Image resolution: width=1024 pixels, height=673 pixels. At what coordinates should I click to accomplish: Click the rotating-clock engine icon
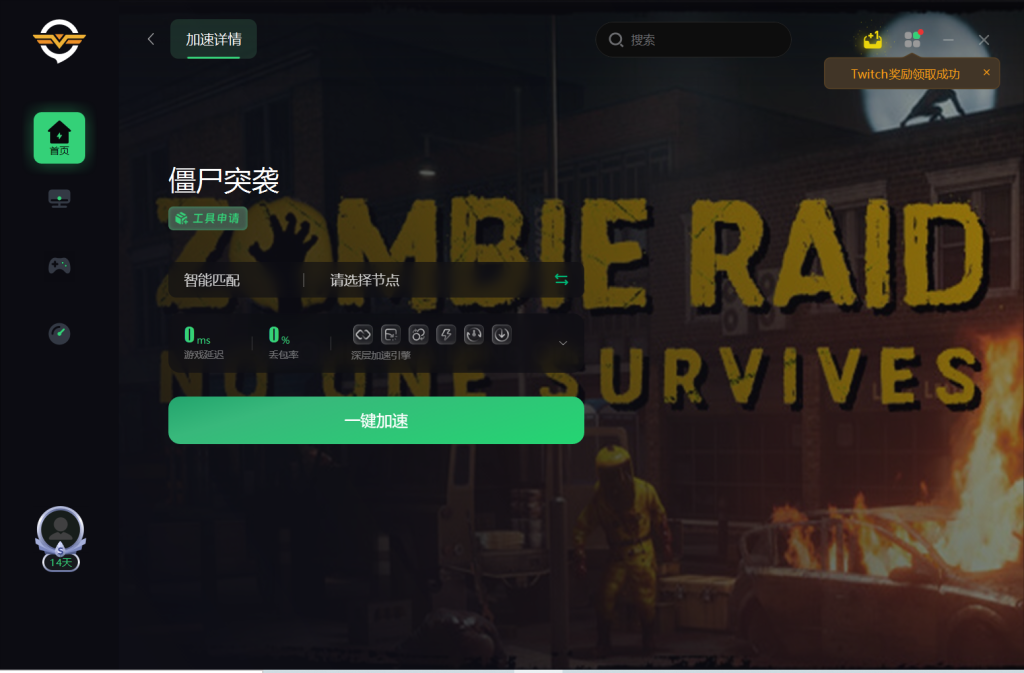(473, 335)
